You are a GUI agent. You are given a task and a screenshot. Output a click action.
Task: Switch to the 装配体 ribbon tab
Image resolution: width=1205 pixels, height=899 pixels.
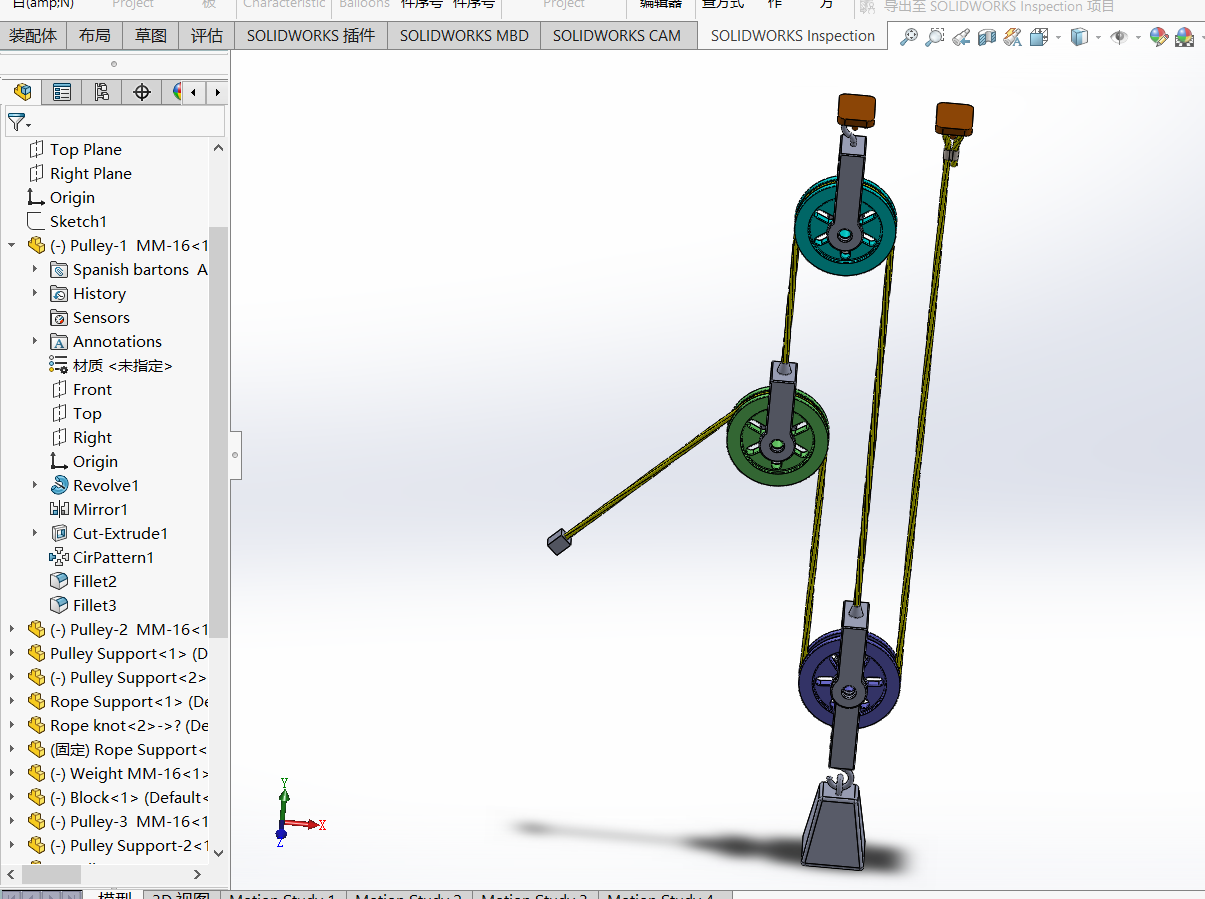(33, 36)
